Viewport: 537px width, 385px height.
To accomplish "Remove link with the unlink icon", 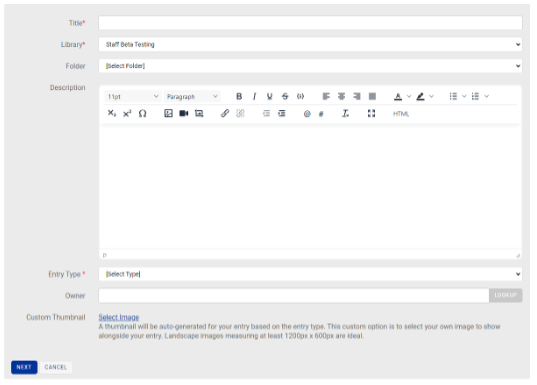I will click(240, 113).
